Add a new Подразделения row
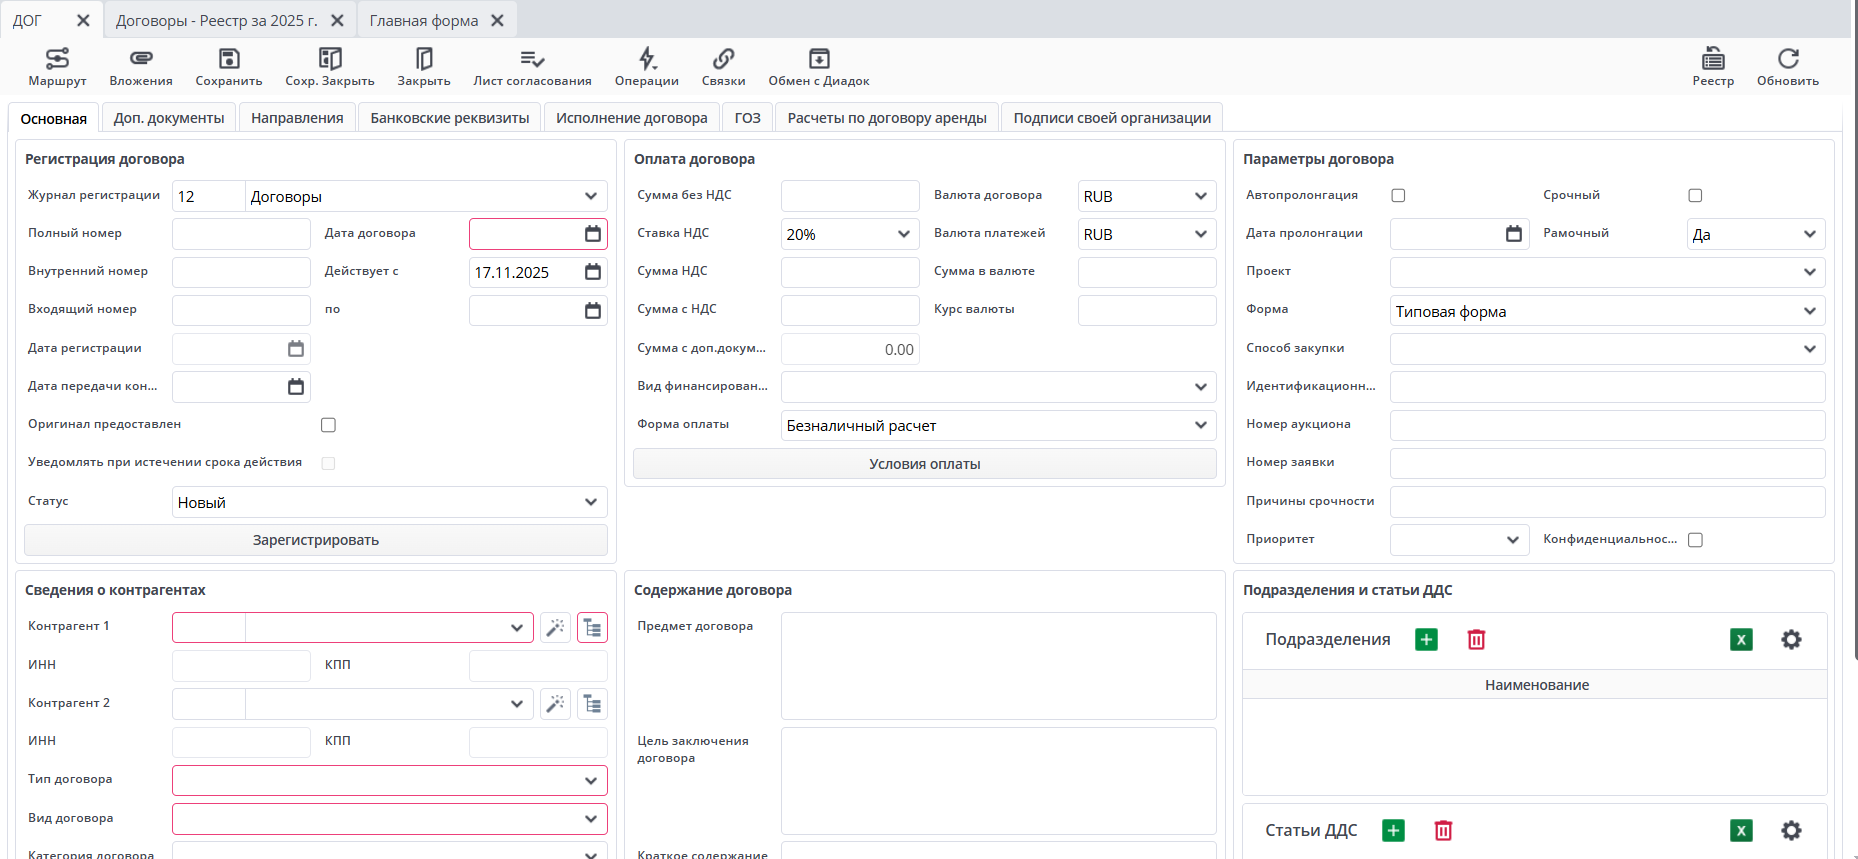1858x859 pixels. (x=1426, y=640)
